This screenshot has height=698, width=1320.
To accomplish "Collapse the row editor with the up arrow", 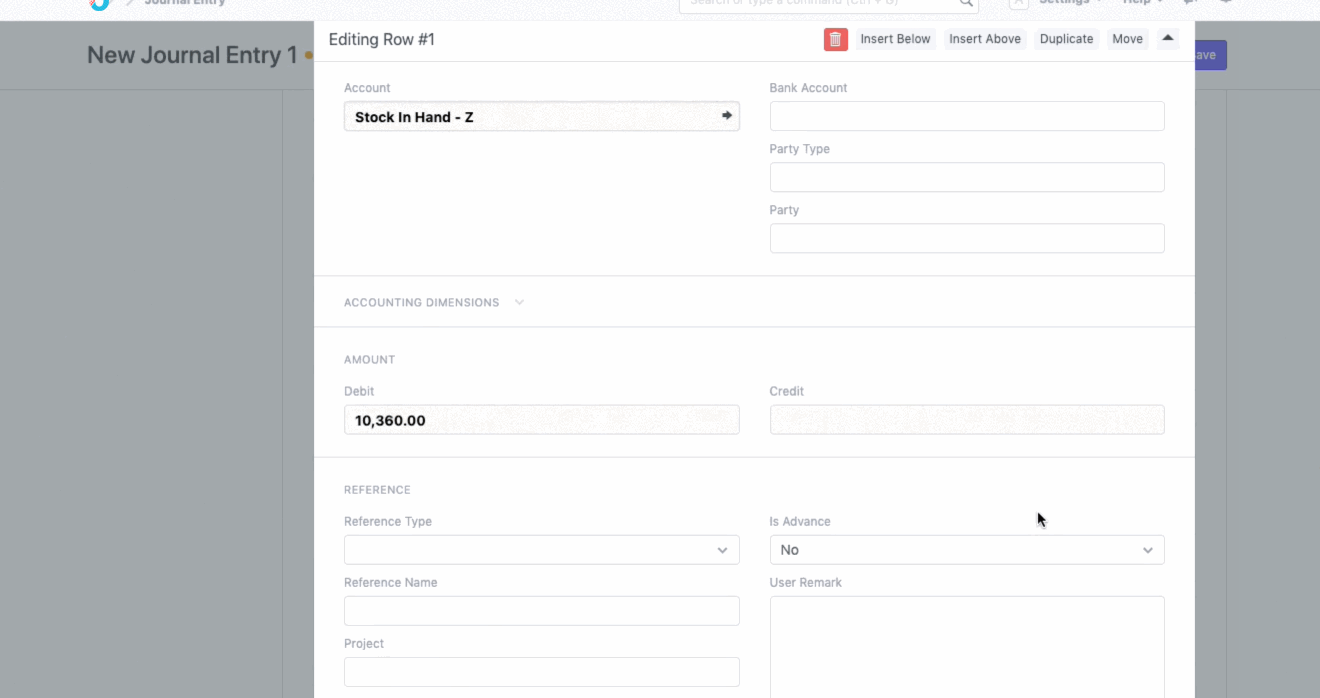I will 1168,39.
